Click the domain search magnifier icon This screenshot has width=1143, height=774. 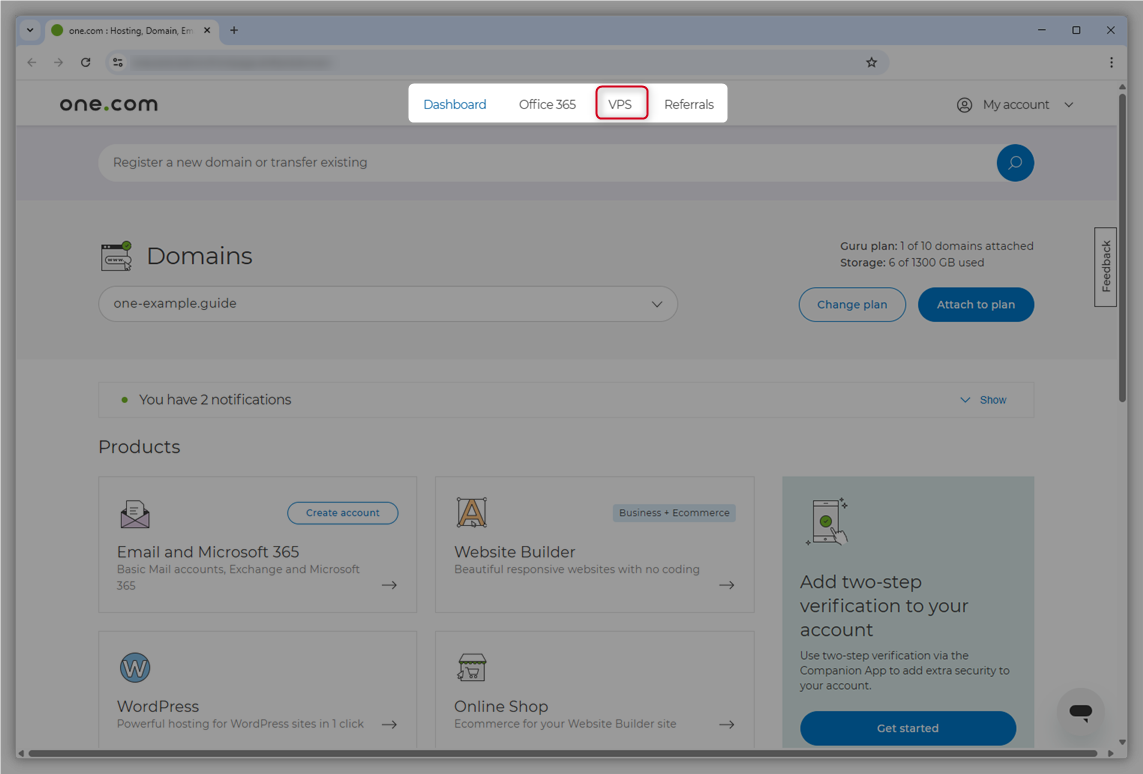tap(1015, 162)
